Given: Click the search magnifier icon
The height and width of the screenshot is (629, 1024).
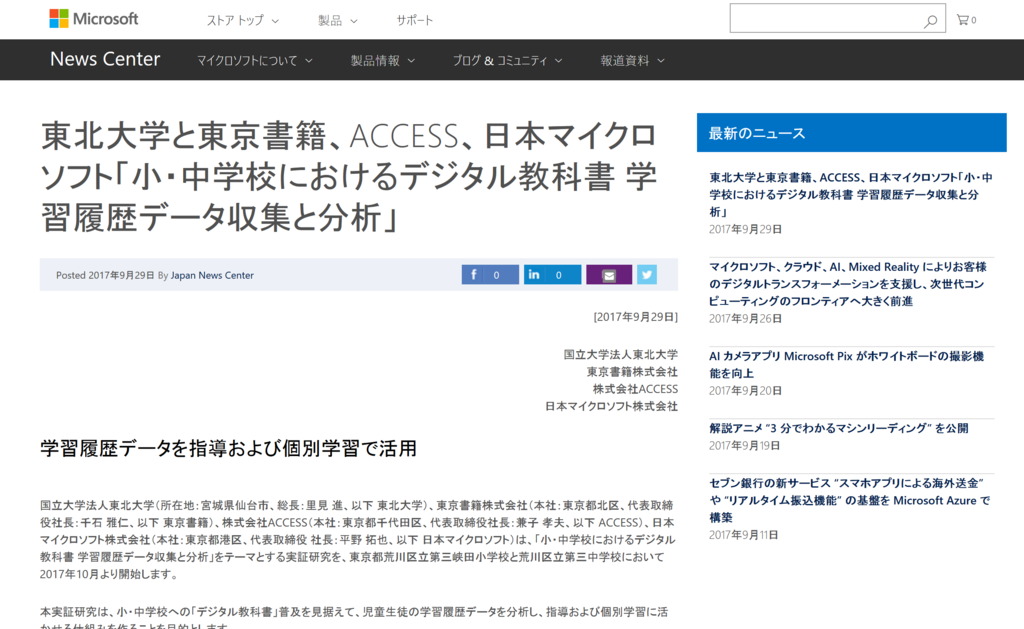Looking at the screenshot, I should point(930,21).
